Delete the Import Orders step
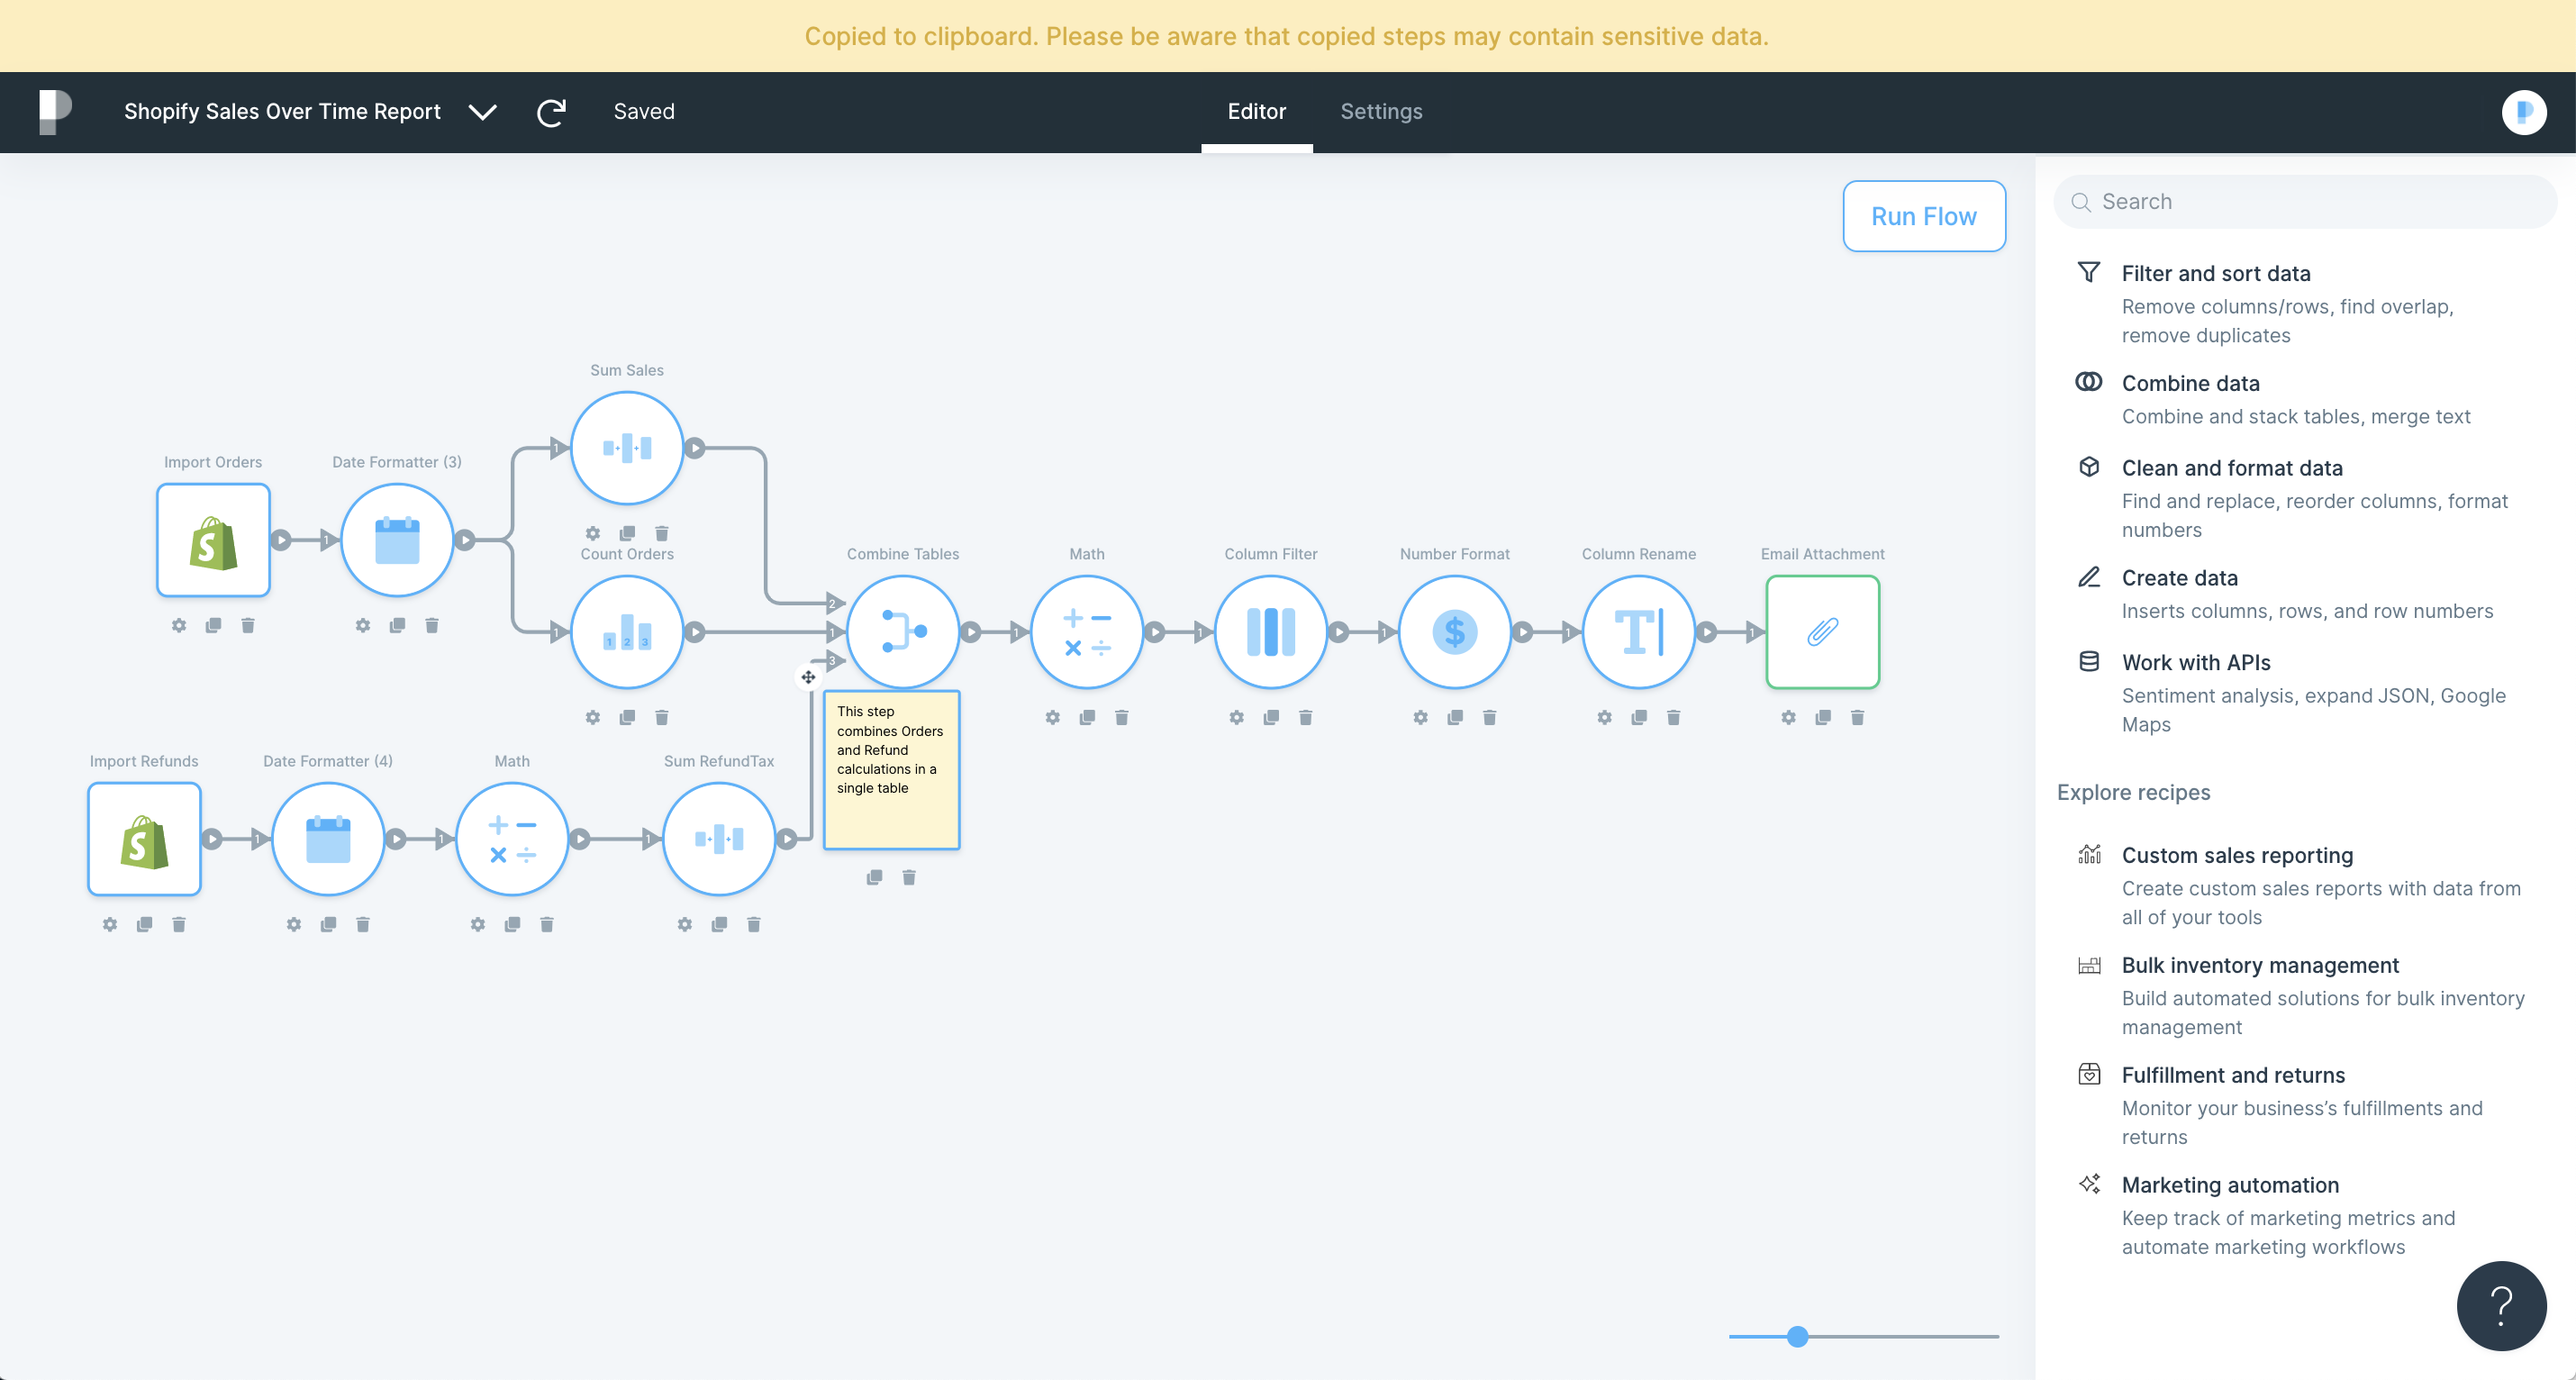The height and width of the screenshot is (1380, 2576). (x=248, y=625)
